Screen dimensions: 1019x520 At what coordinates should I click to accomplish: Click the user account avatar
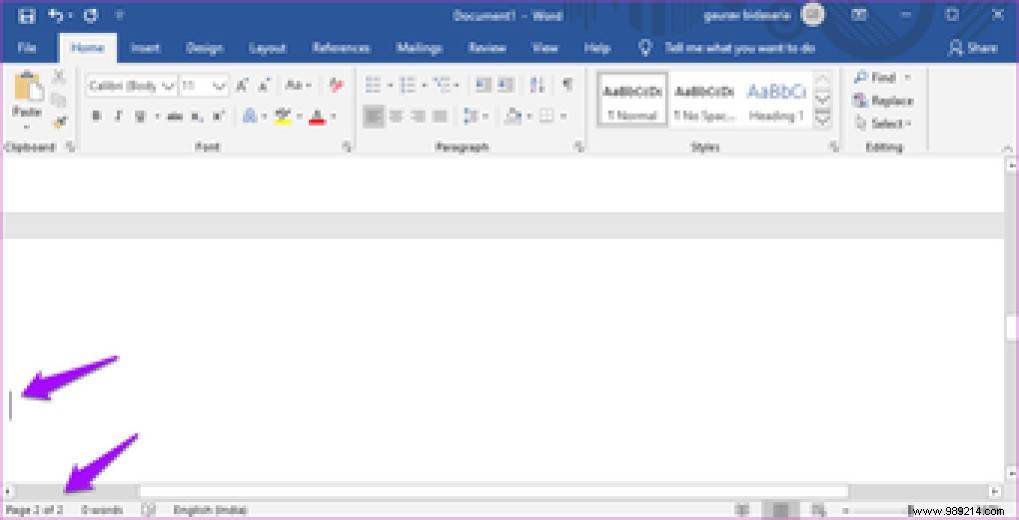coord(812,14)
